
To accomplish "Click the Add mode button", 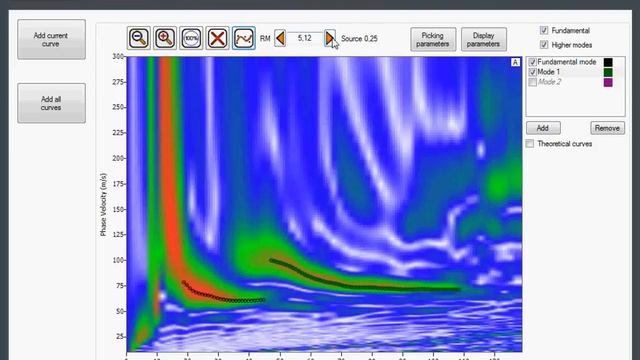I will click(543, 128).
